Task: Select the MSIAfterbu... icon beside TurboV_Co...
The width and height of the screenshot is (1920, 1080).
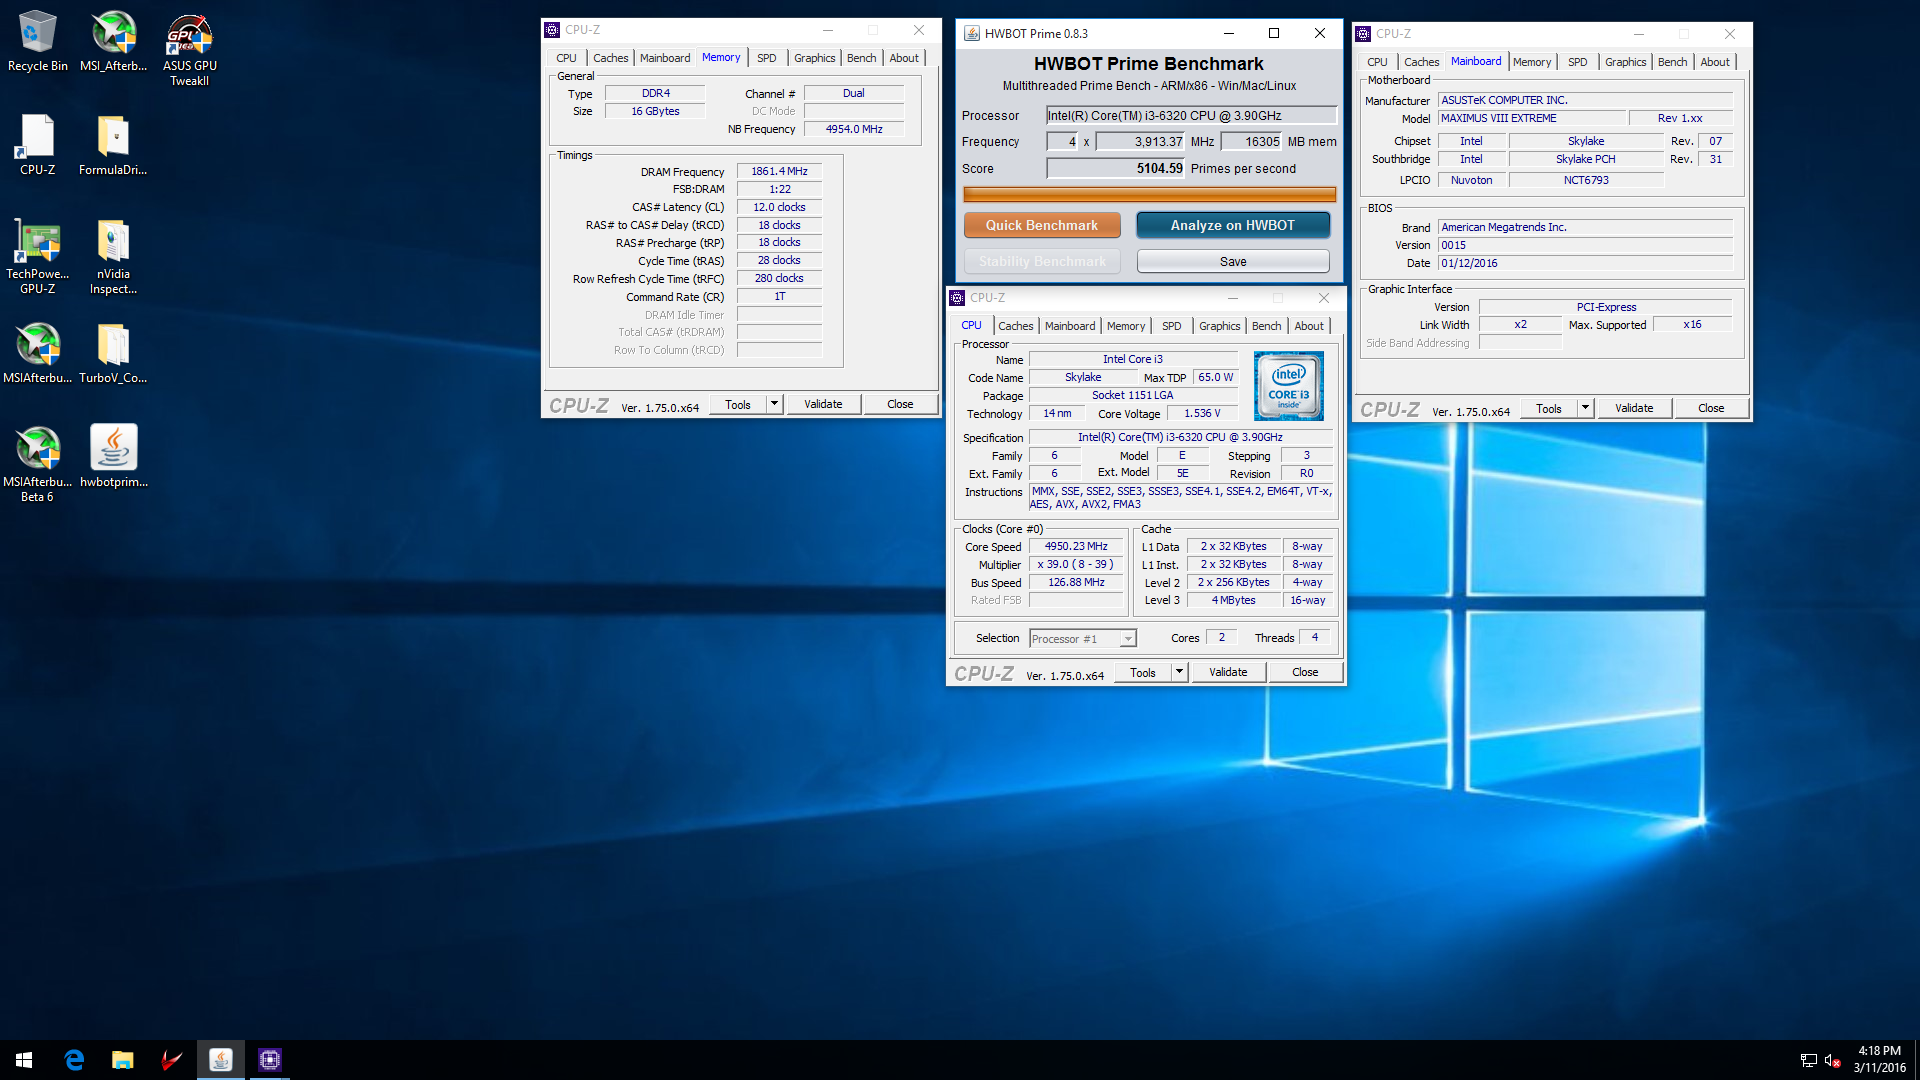Action: pyautogui.click(x=38, y=353)
